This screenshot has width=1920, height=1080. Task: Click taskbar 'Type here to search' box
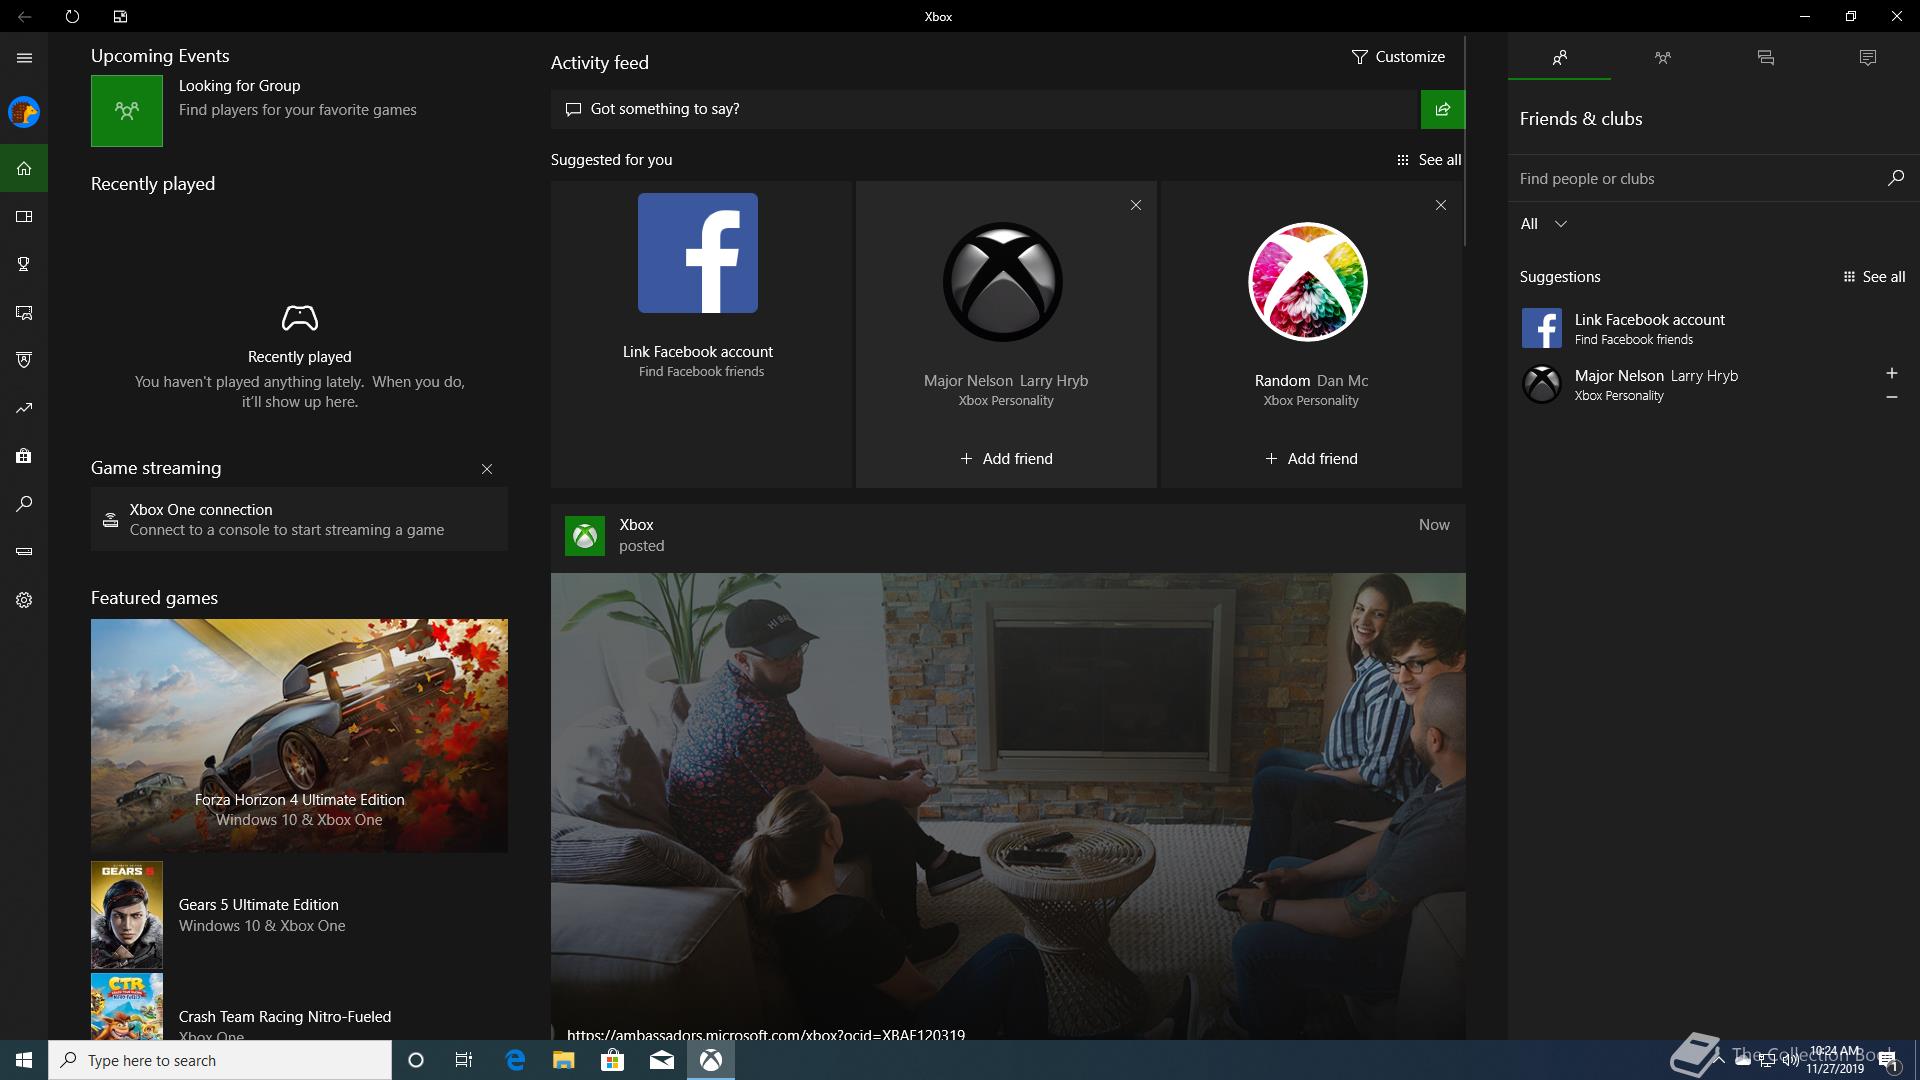coord(220,1060)
